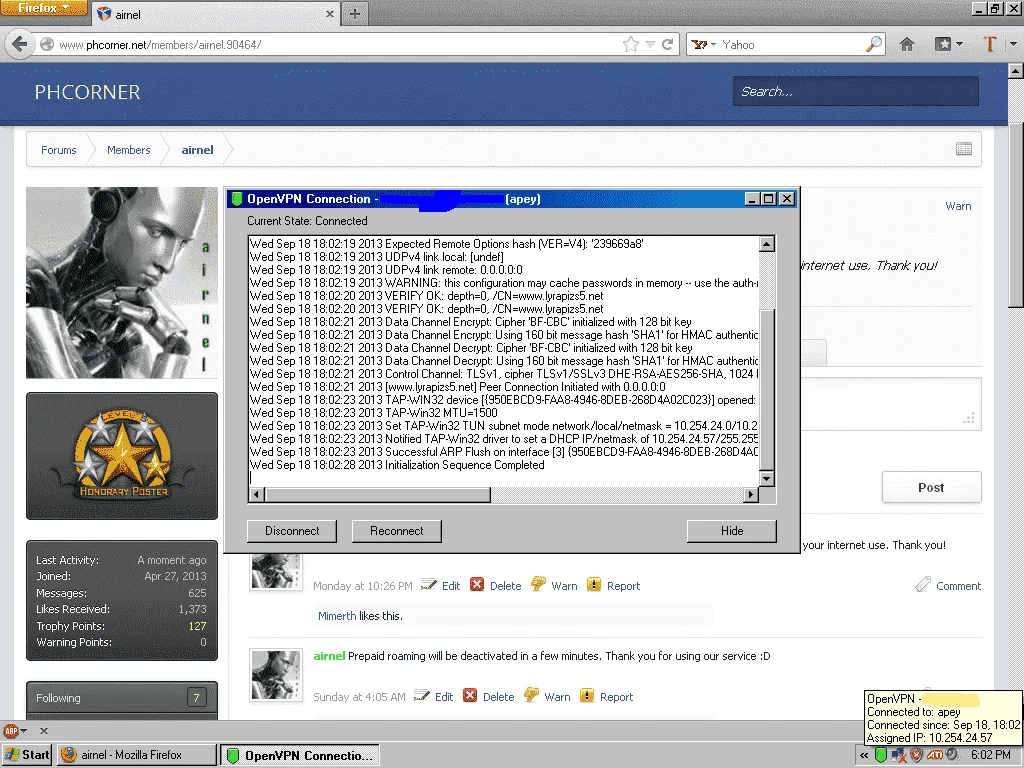Click the sitemap icon in breadcrumb bar
Screen dimensions: 1024x768
click(963, 149)
